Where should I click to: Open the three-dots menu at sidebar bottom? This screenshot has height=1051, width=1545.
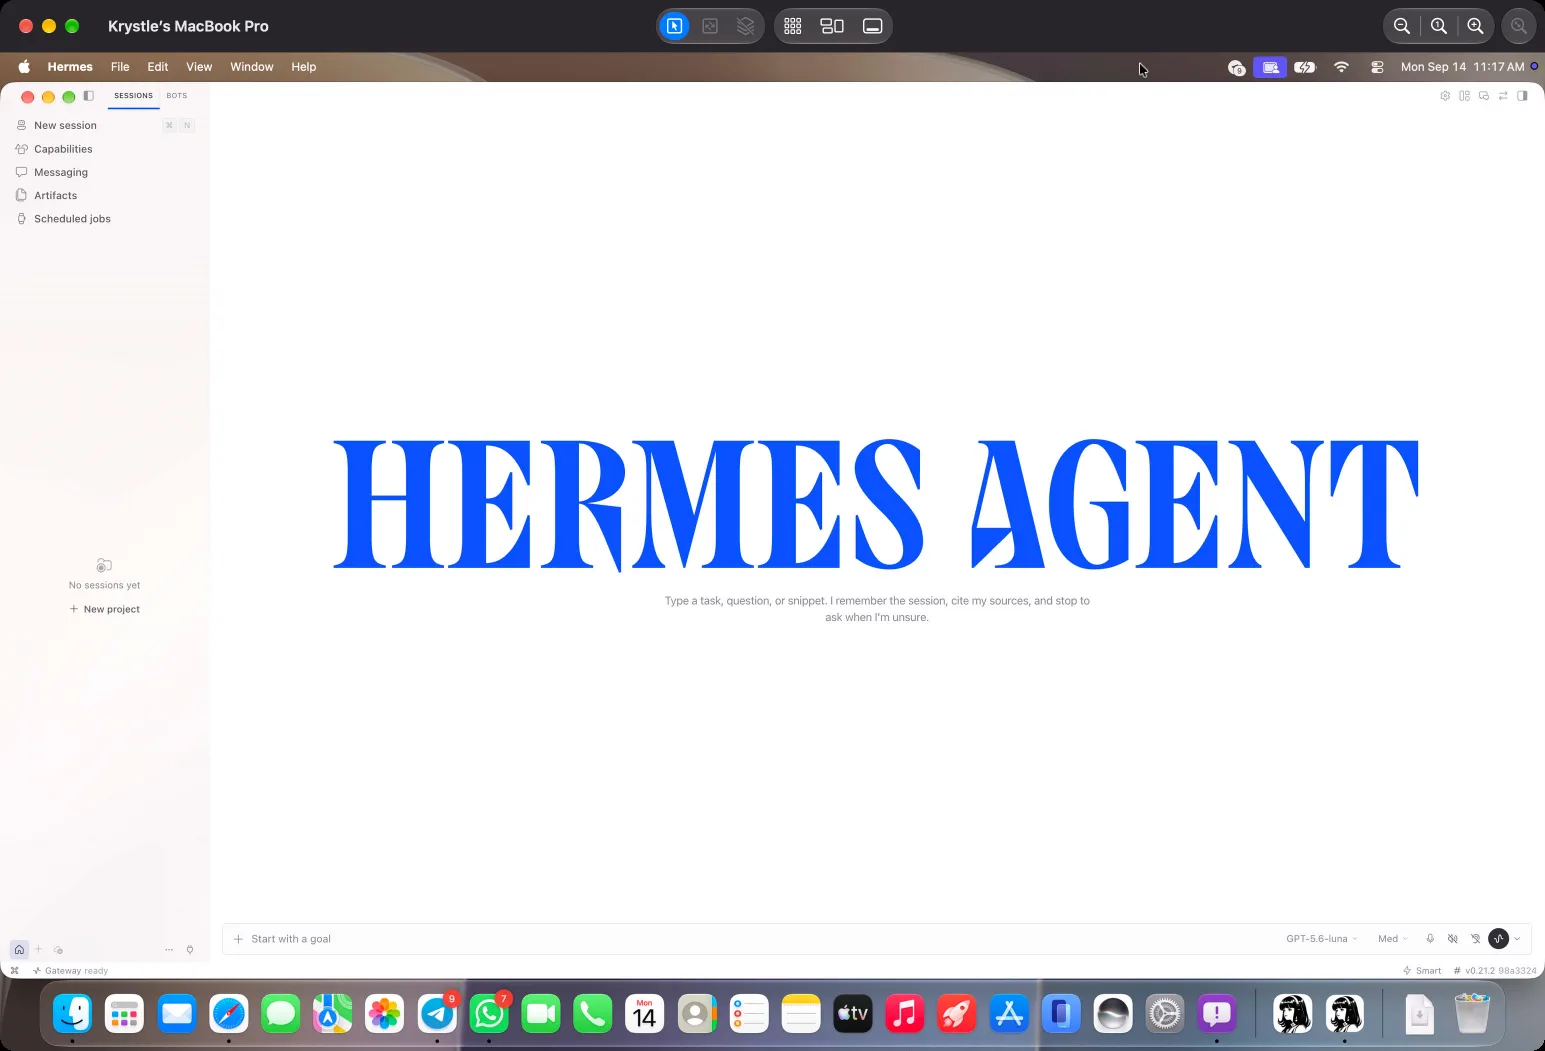click(169, 949)
